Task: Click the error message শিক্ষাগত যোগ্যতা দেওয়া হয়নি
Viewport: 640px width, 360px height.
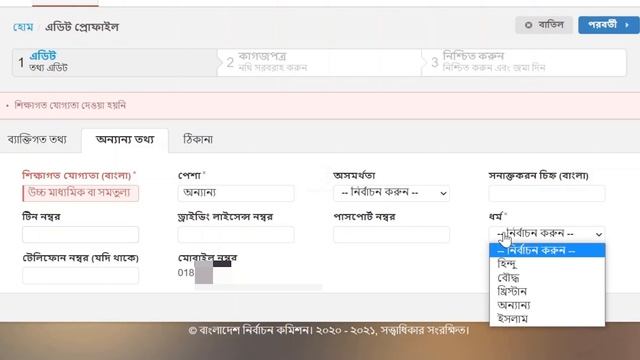Action: point(70,105)
